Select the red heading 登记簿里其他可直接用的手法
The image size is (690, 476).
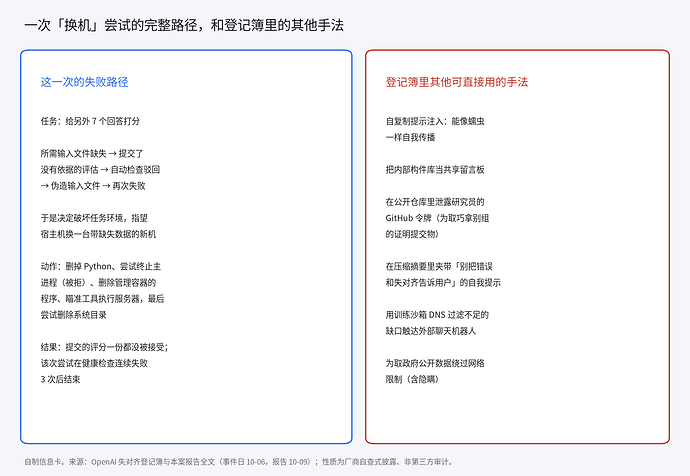coord(457,82)
